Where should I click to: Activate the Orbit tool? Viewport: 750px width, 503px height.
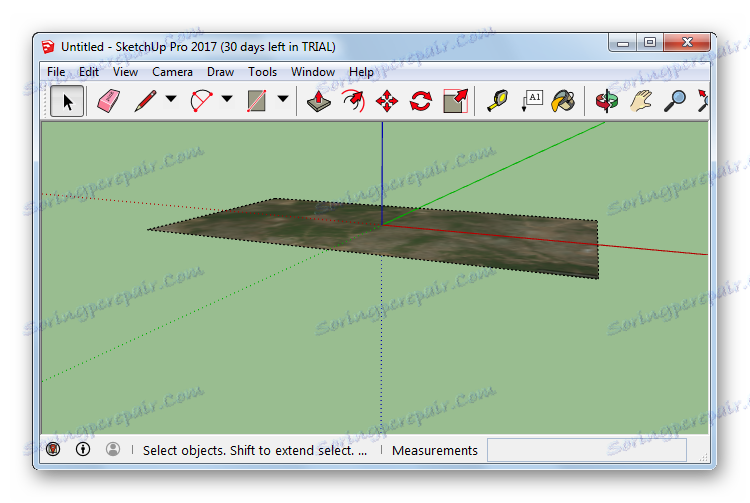(x=607, y=101)
